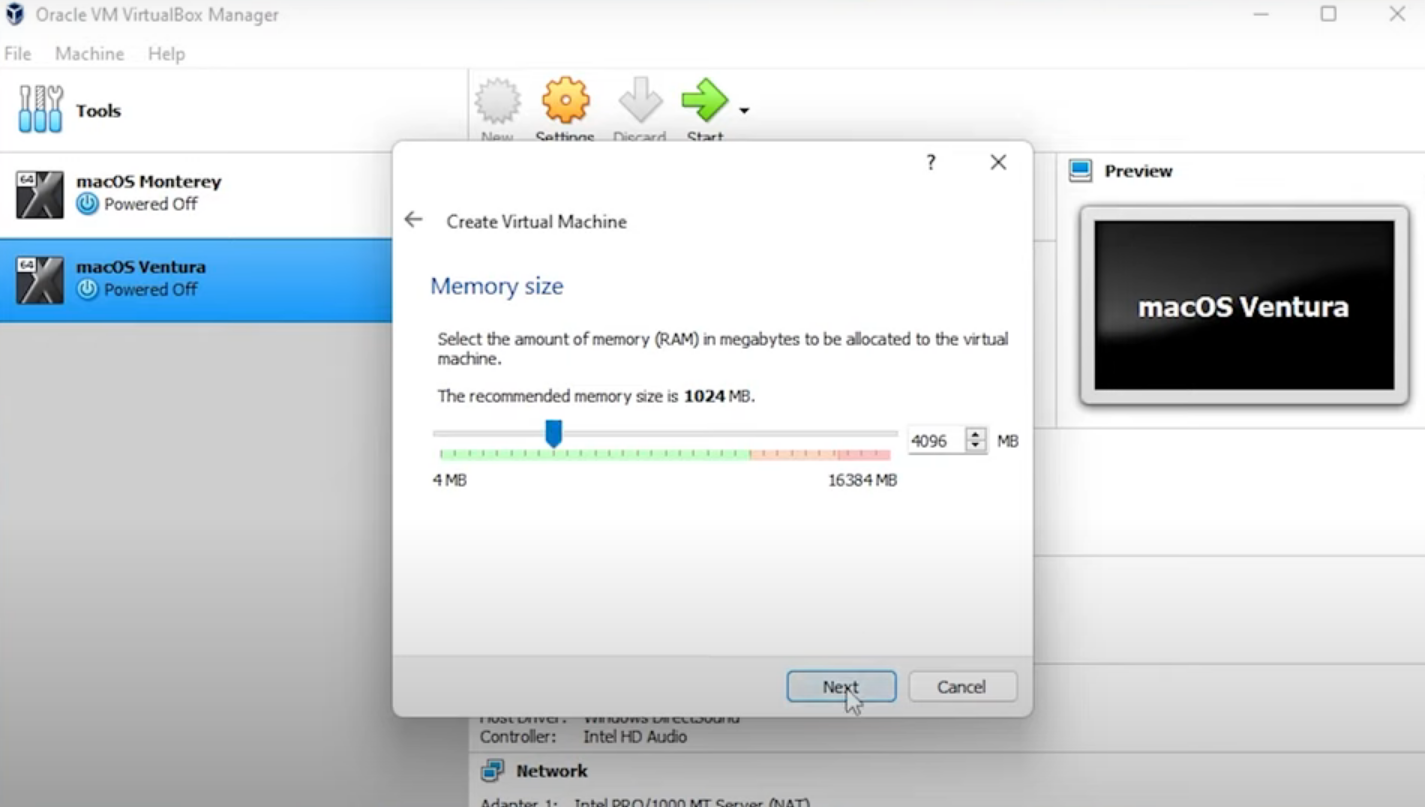Click the New machine toolbar icon
This screenshot has height=807, width=1425.
click(x=497, y=102)
